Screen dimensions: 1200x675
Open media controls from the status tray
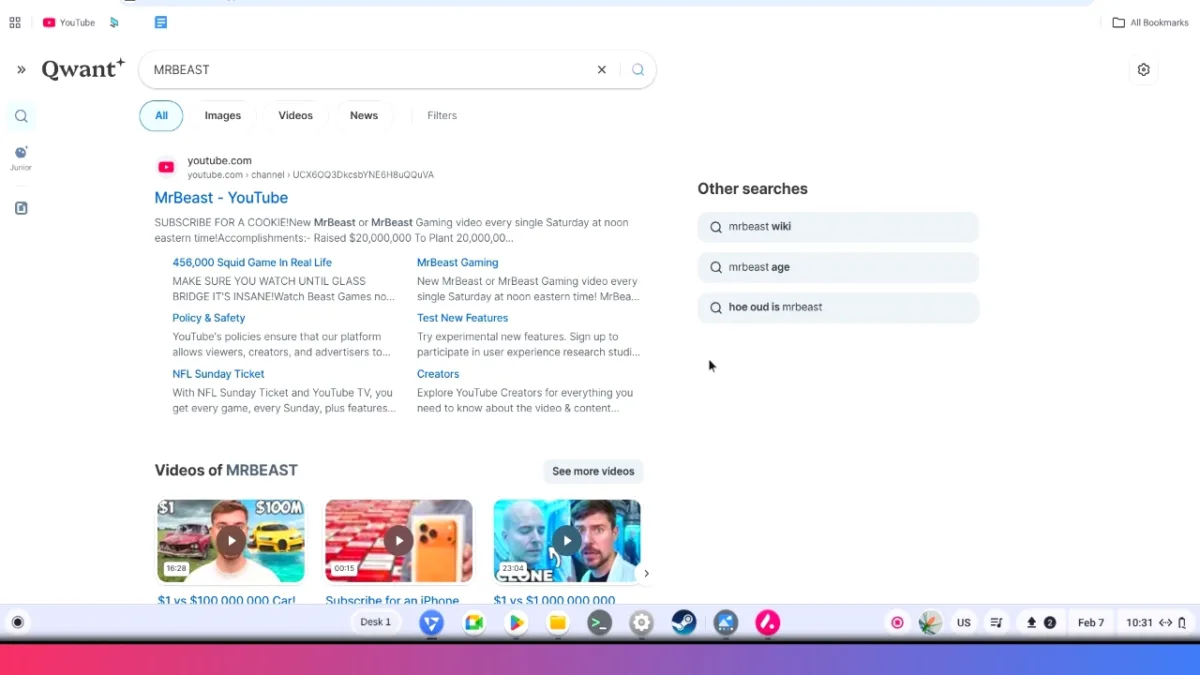click(996, 622)
